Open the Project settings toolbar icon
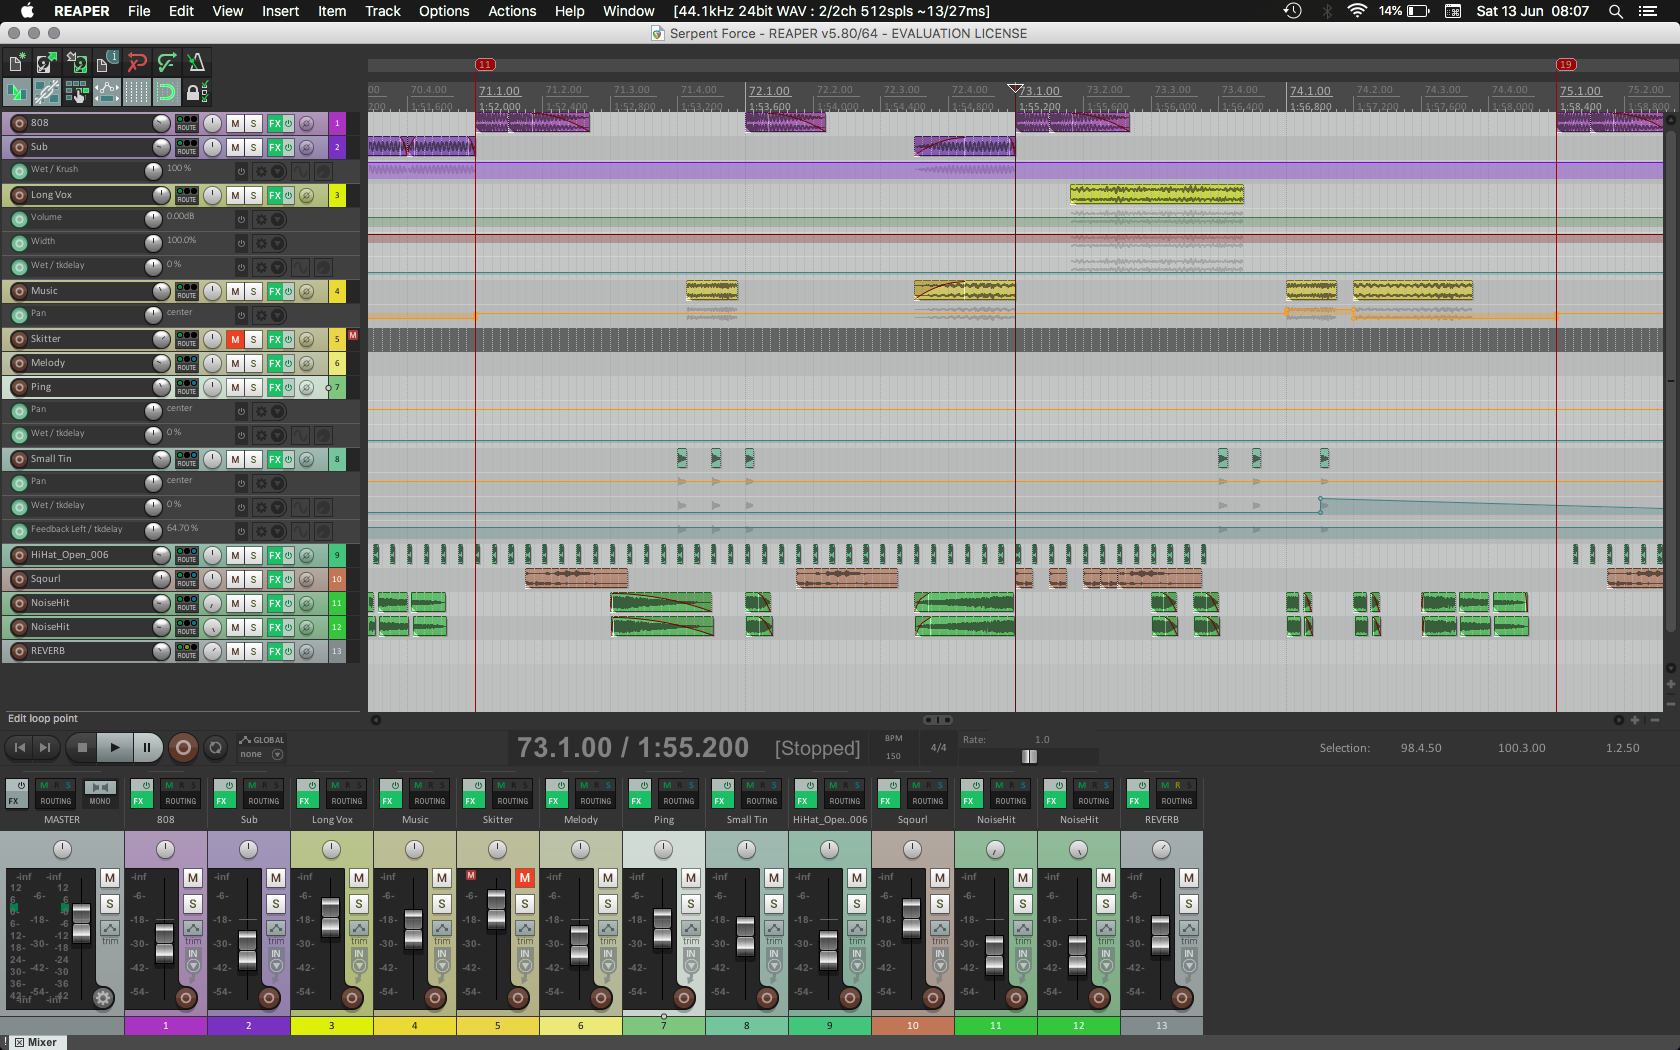 pyautogui.click(x=106, y=63)
